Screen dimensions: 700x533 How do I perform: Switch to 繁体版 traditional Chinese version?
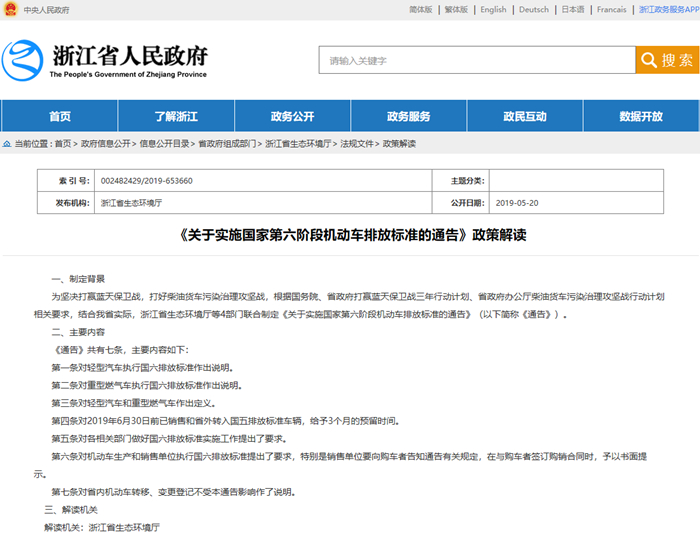[455, 10]
